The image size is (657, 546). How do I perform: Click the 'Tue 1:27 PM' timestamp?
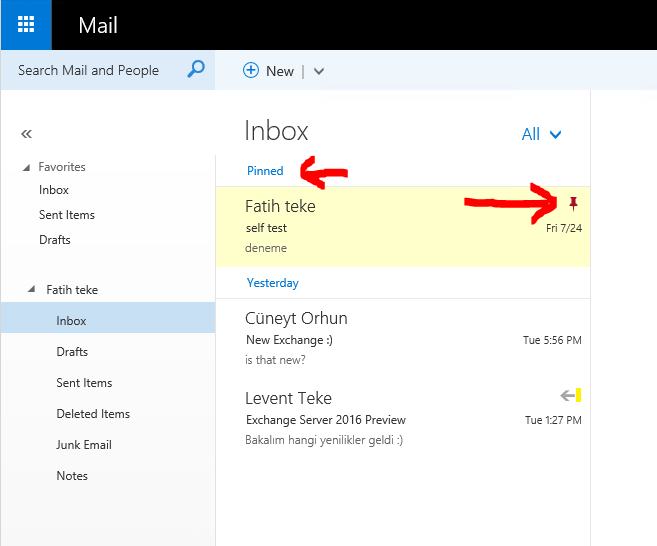pyautogui.click(x=553, y=420)
